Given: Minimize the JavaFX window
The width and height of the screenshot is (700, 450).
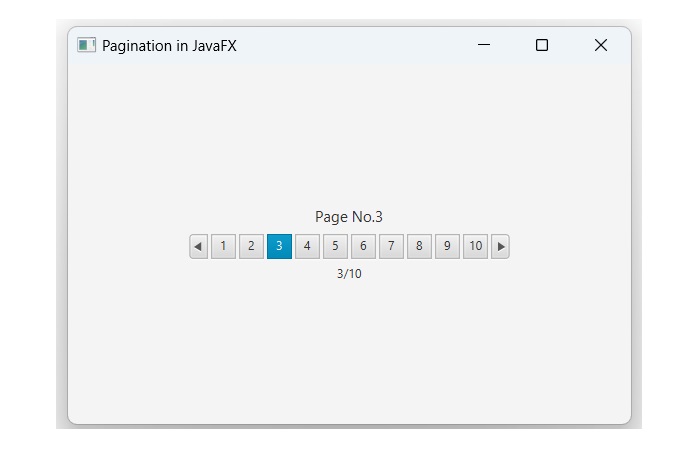Looking at the screenshot, I should point(484,45).
